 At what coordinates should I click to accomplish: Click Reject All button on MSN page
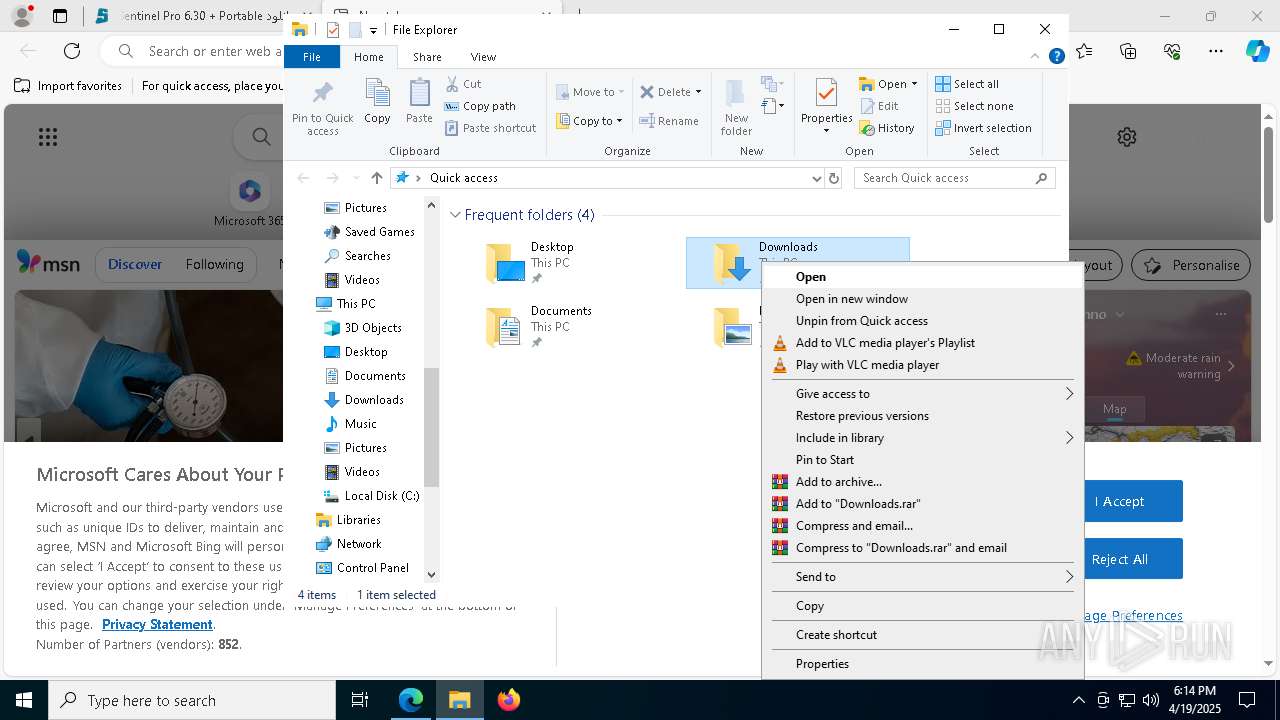pos(1133,559)
